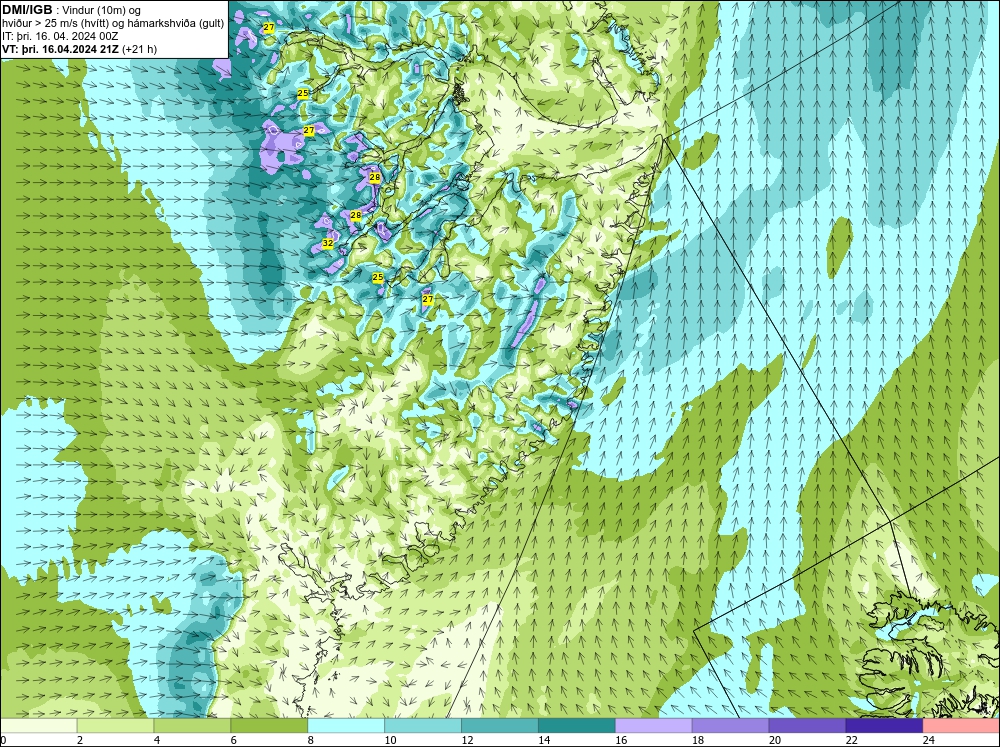Click the scale tick label 16

(621, 740)
